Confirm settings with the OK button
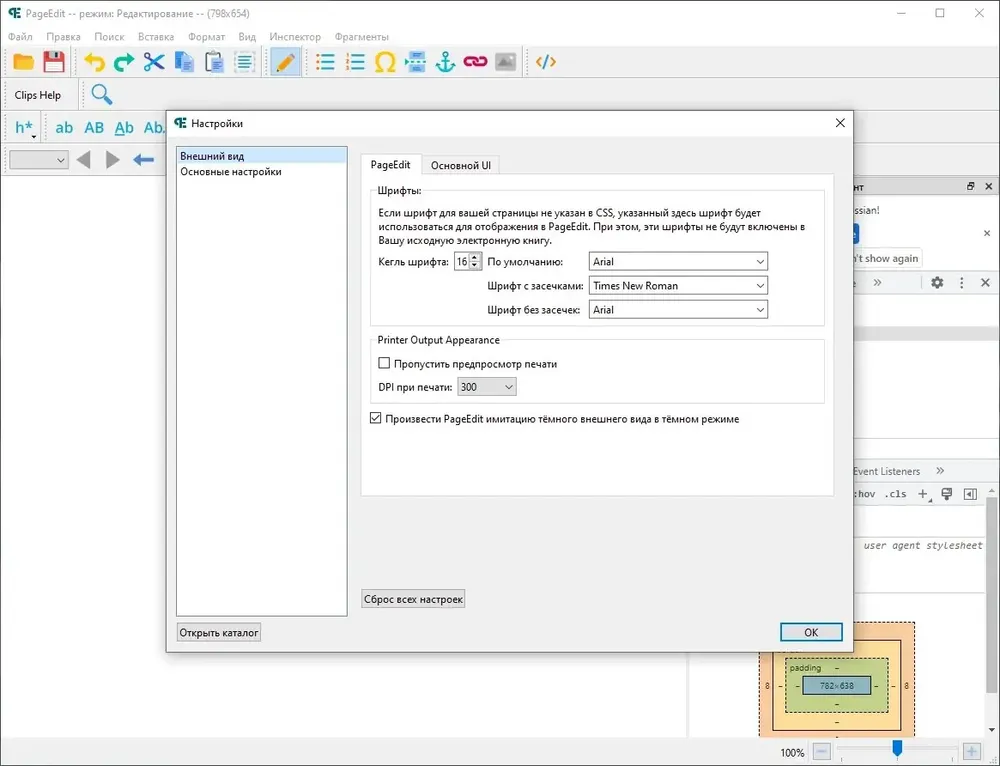The height and width of the screenshot is (766, 1000). point(811,632)
